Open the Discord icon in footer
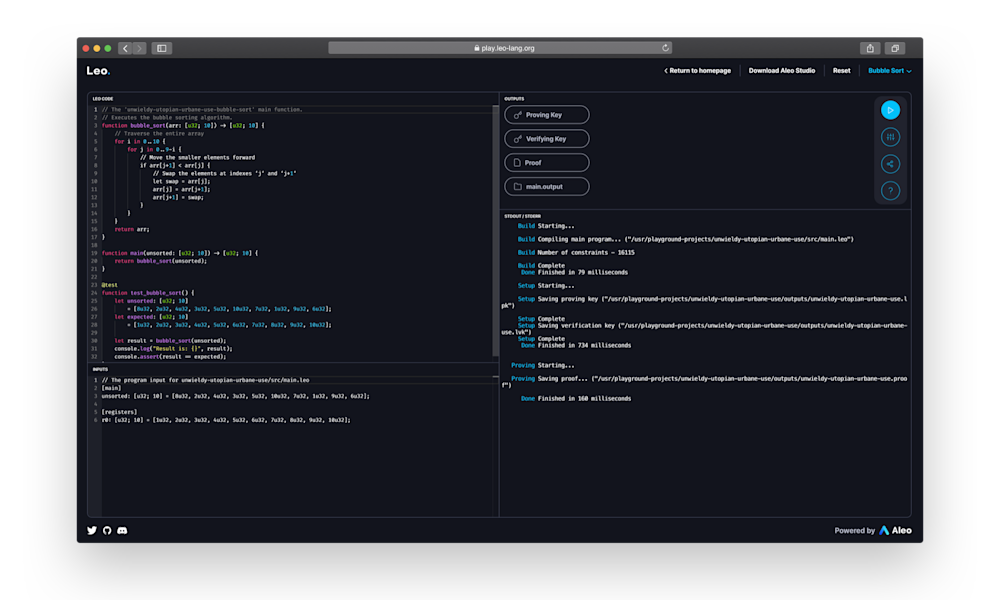This screenshot has width=1000, height=600. coord(122,530)
